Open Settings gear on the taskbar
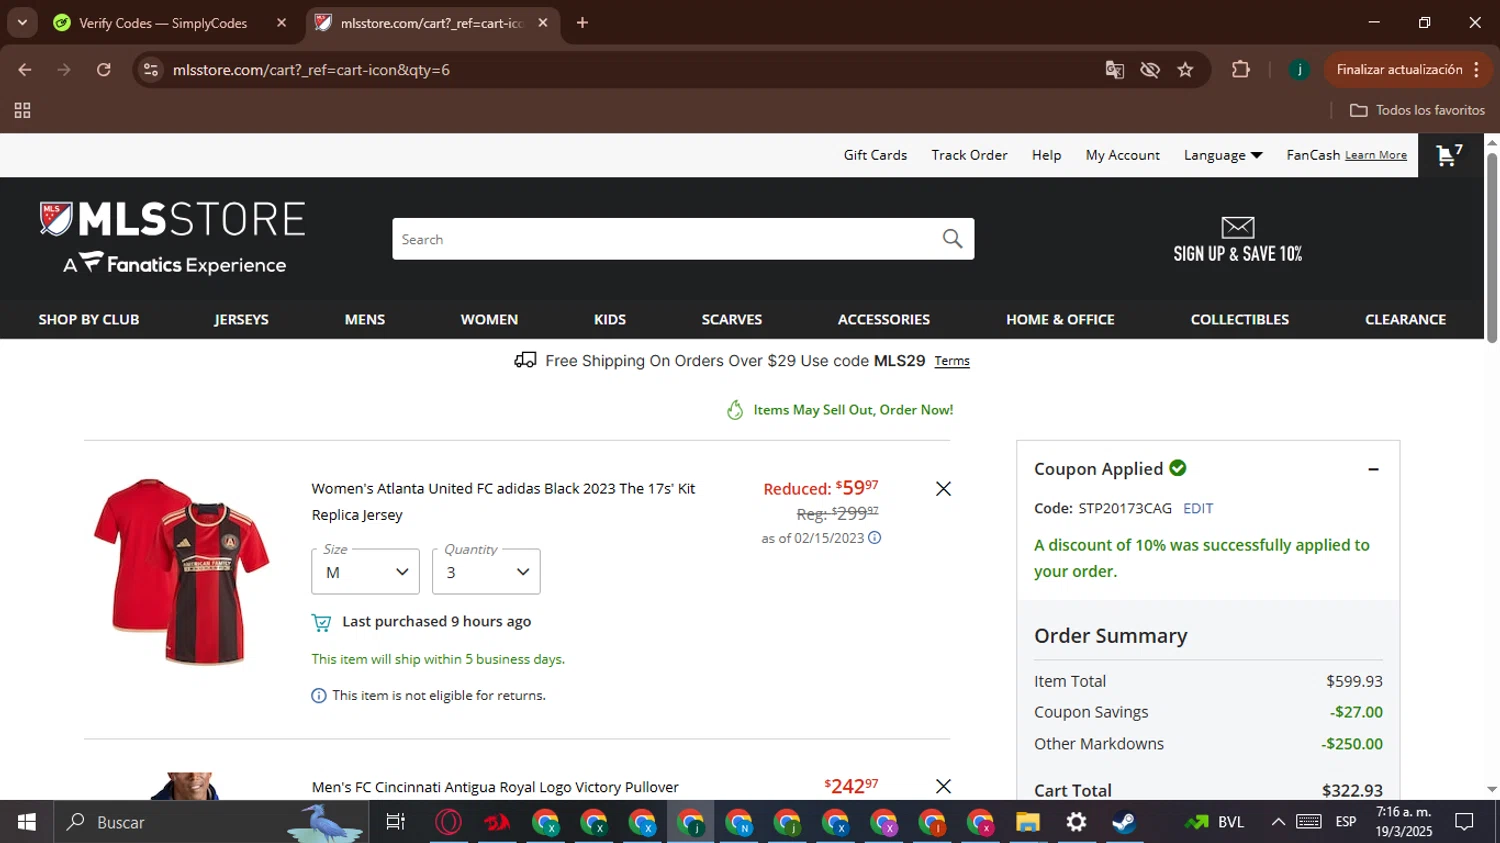The image size is (1500, 843). tap(1076, 822)
